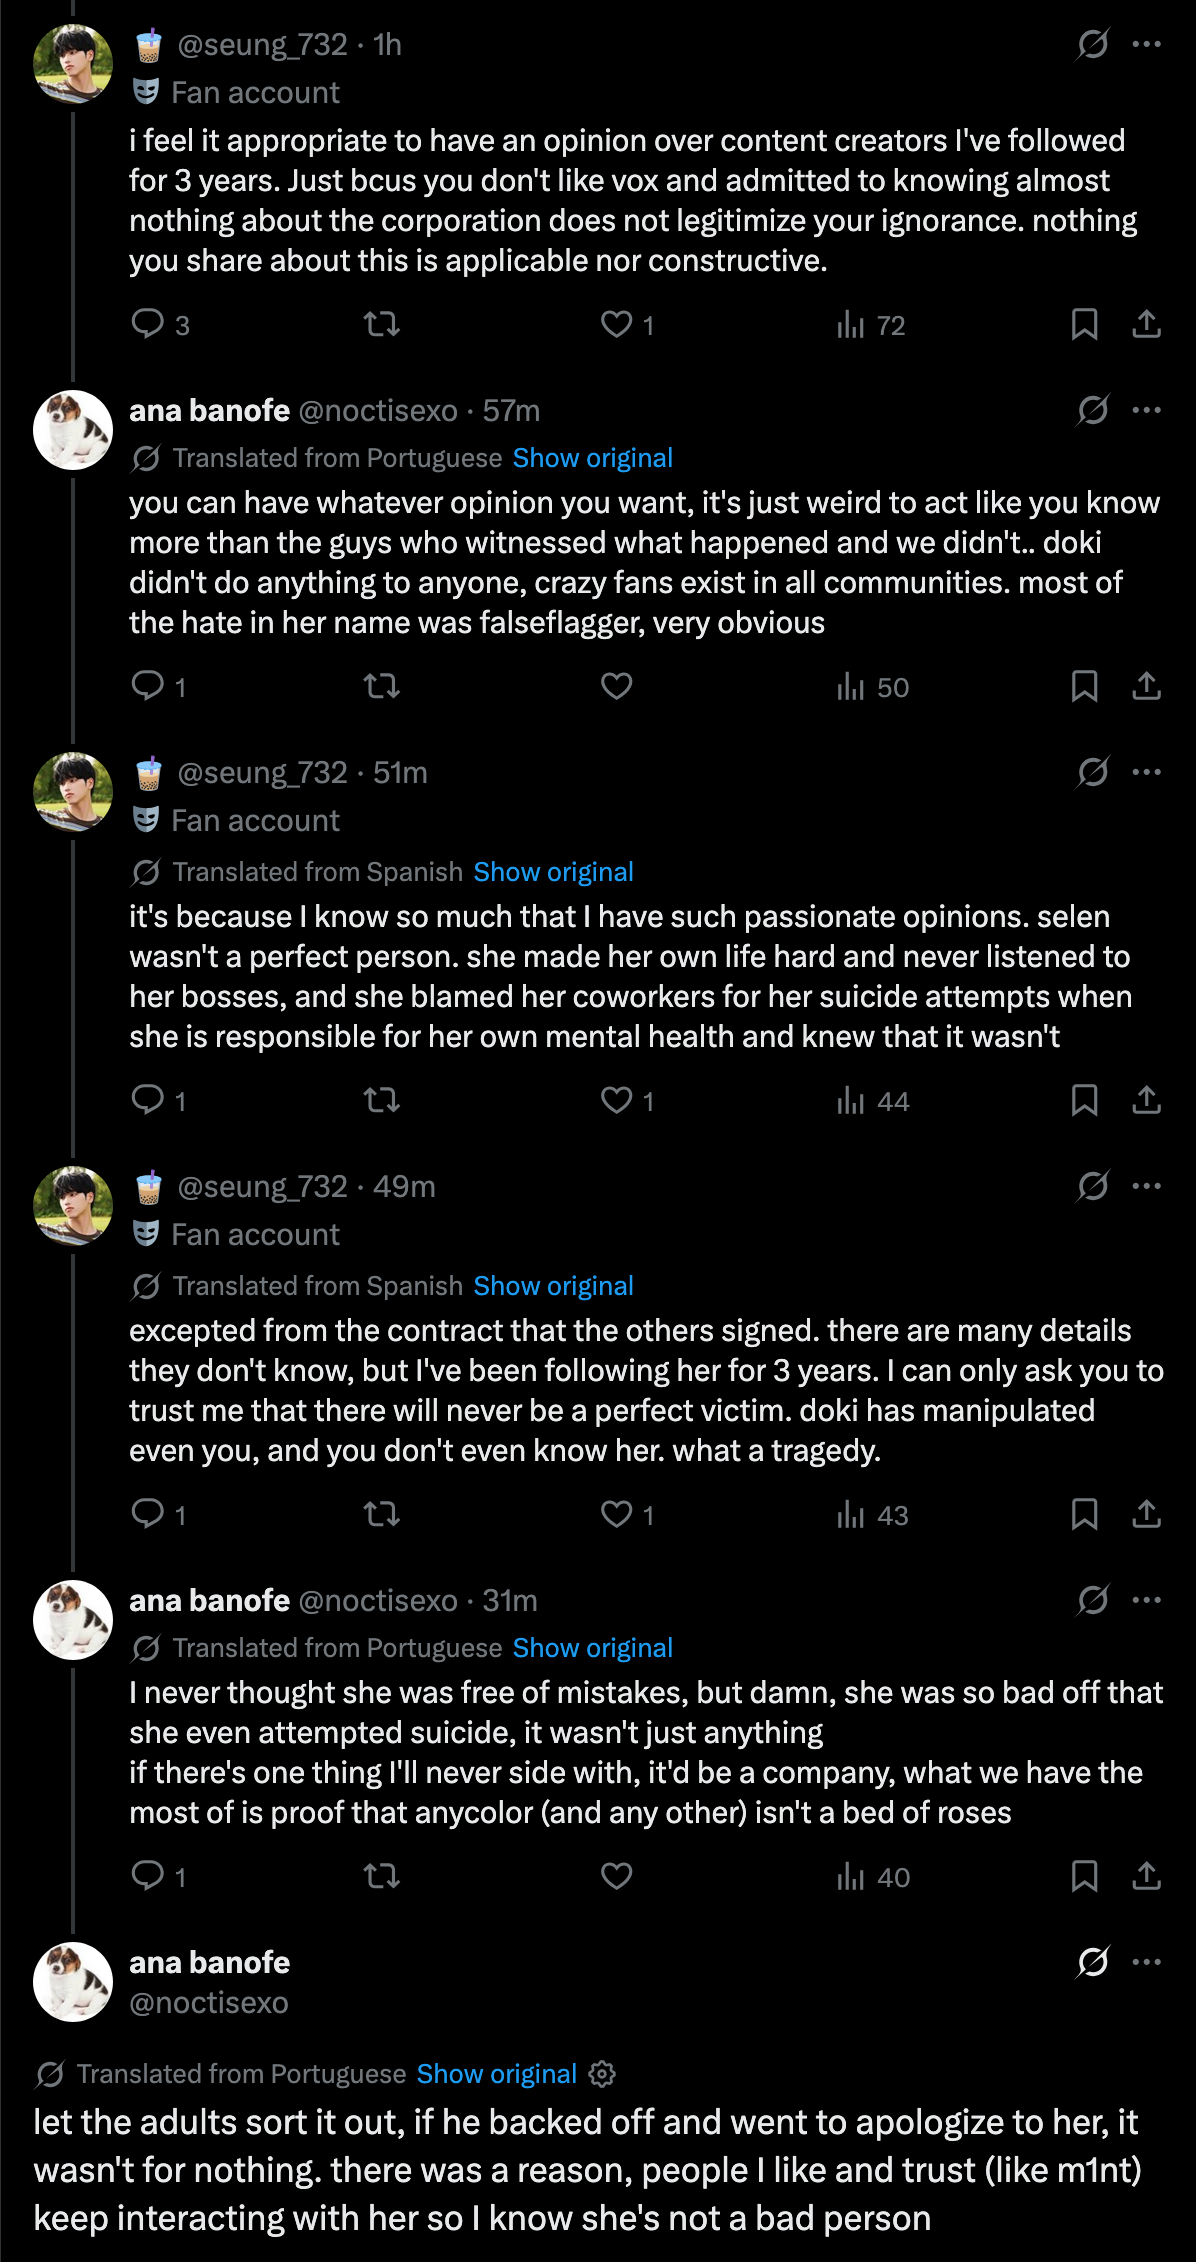Open more menu on main ana banofe tweet

point(1146,1962)
